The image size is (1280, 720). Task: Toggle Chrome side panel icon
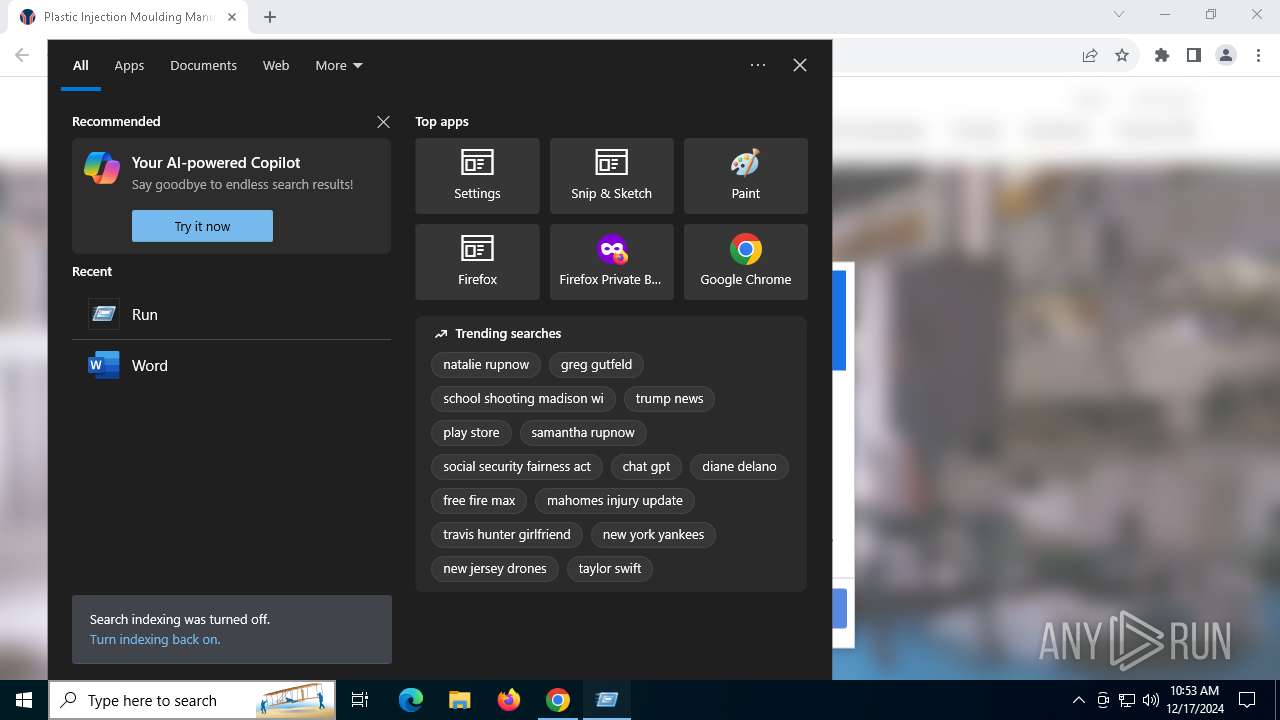(x=1194, y=56)
